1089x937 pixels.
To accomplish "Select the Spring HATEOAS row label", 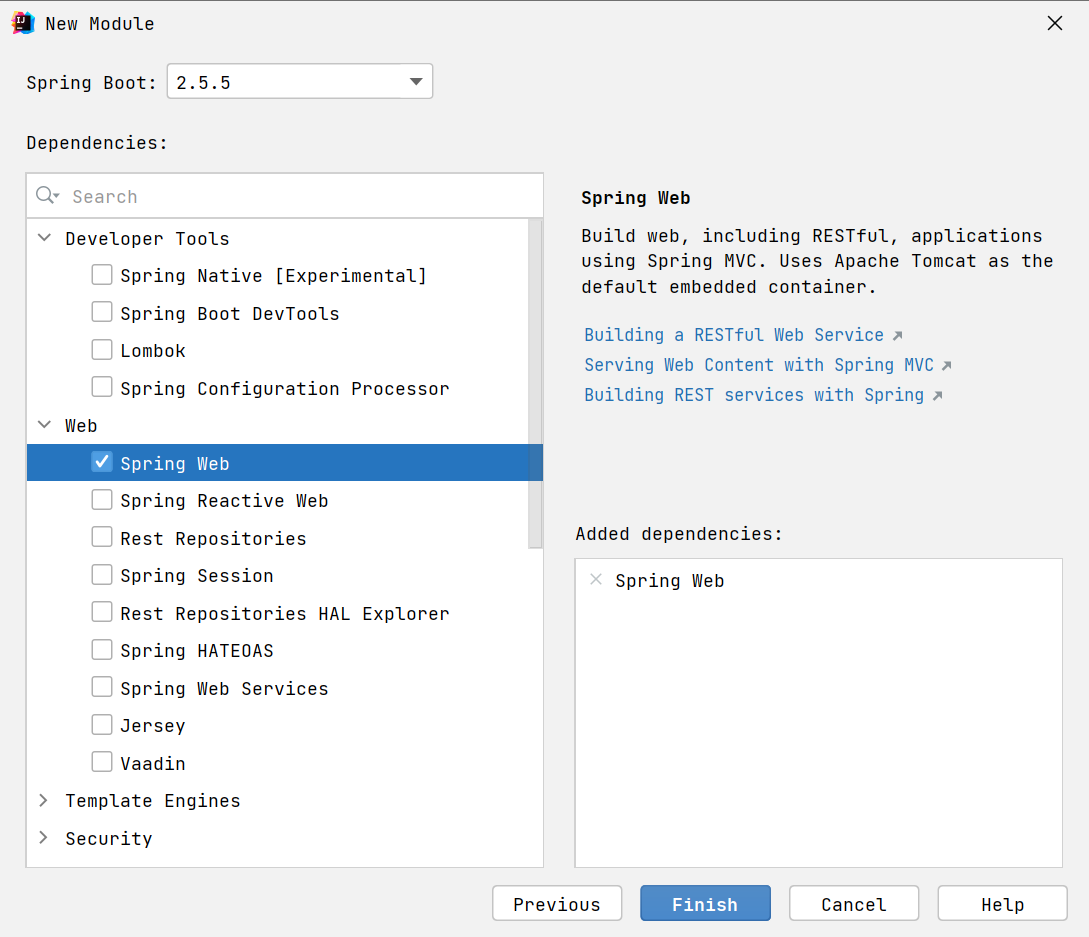I will coord(197,651).
